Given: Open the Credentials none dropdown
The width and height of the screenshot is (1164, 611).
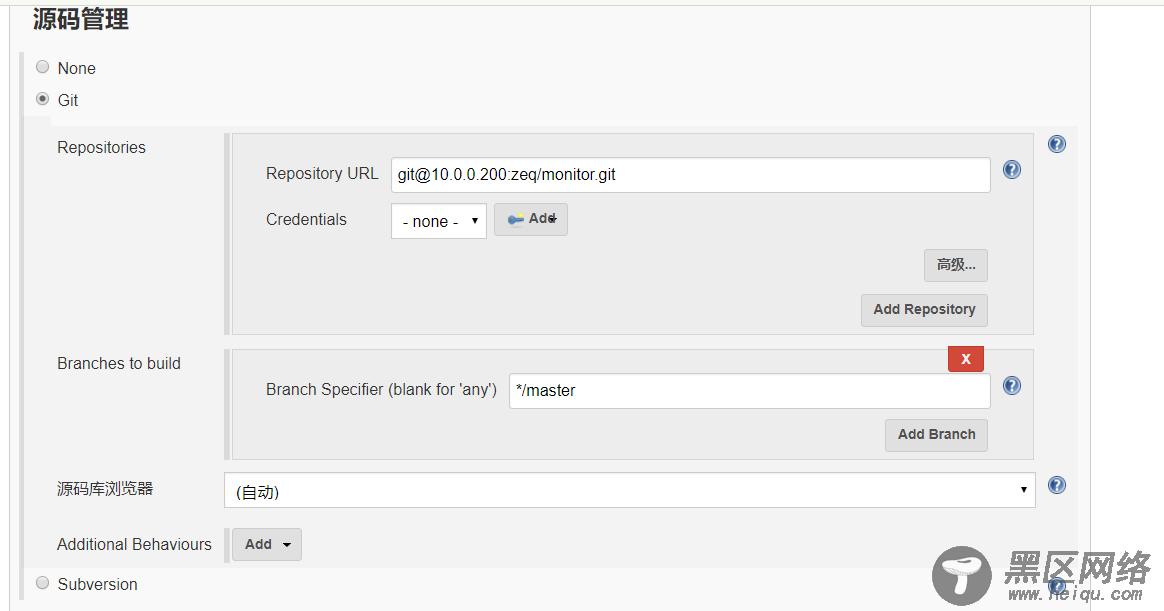Looking at the screenshot, I should tap(438, 221).
